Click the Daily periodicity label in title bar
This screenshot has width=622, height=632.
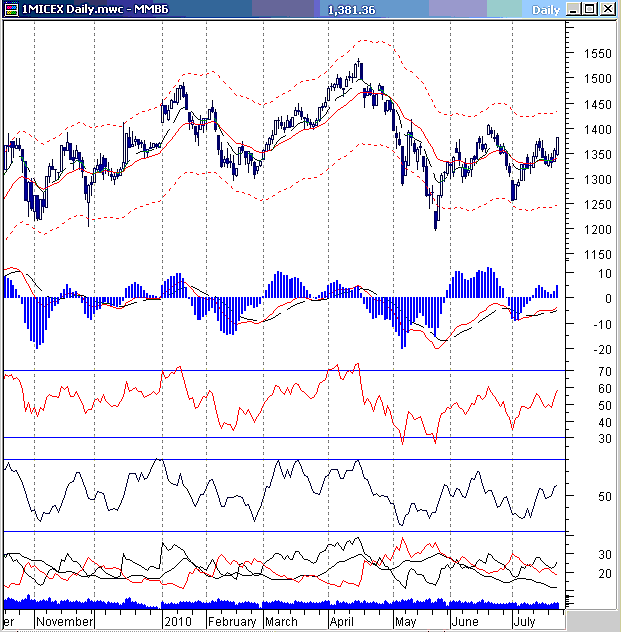(545, 9)
